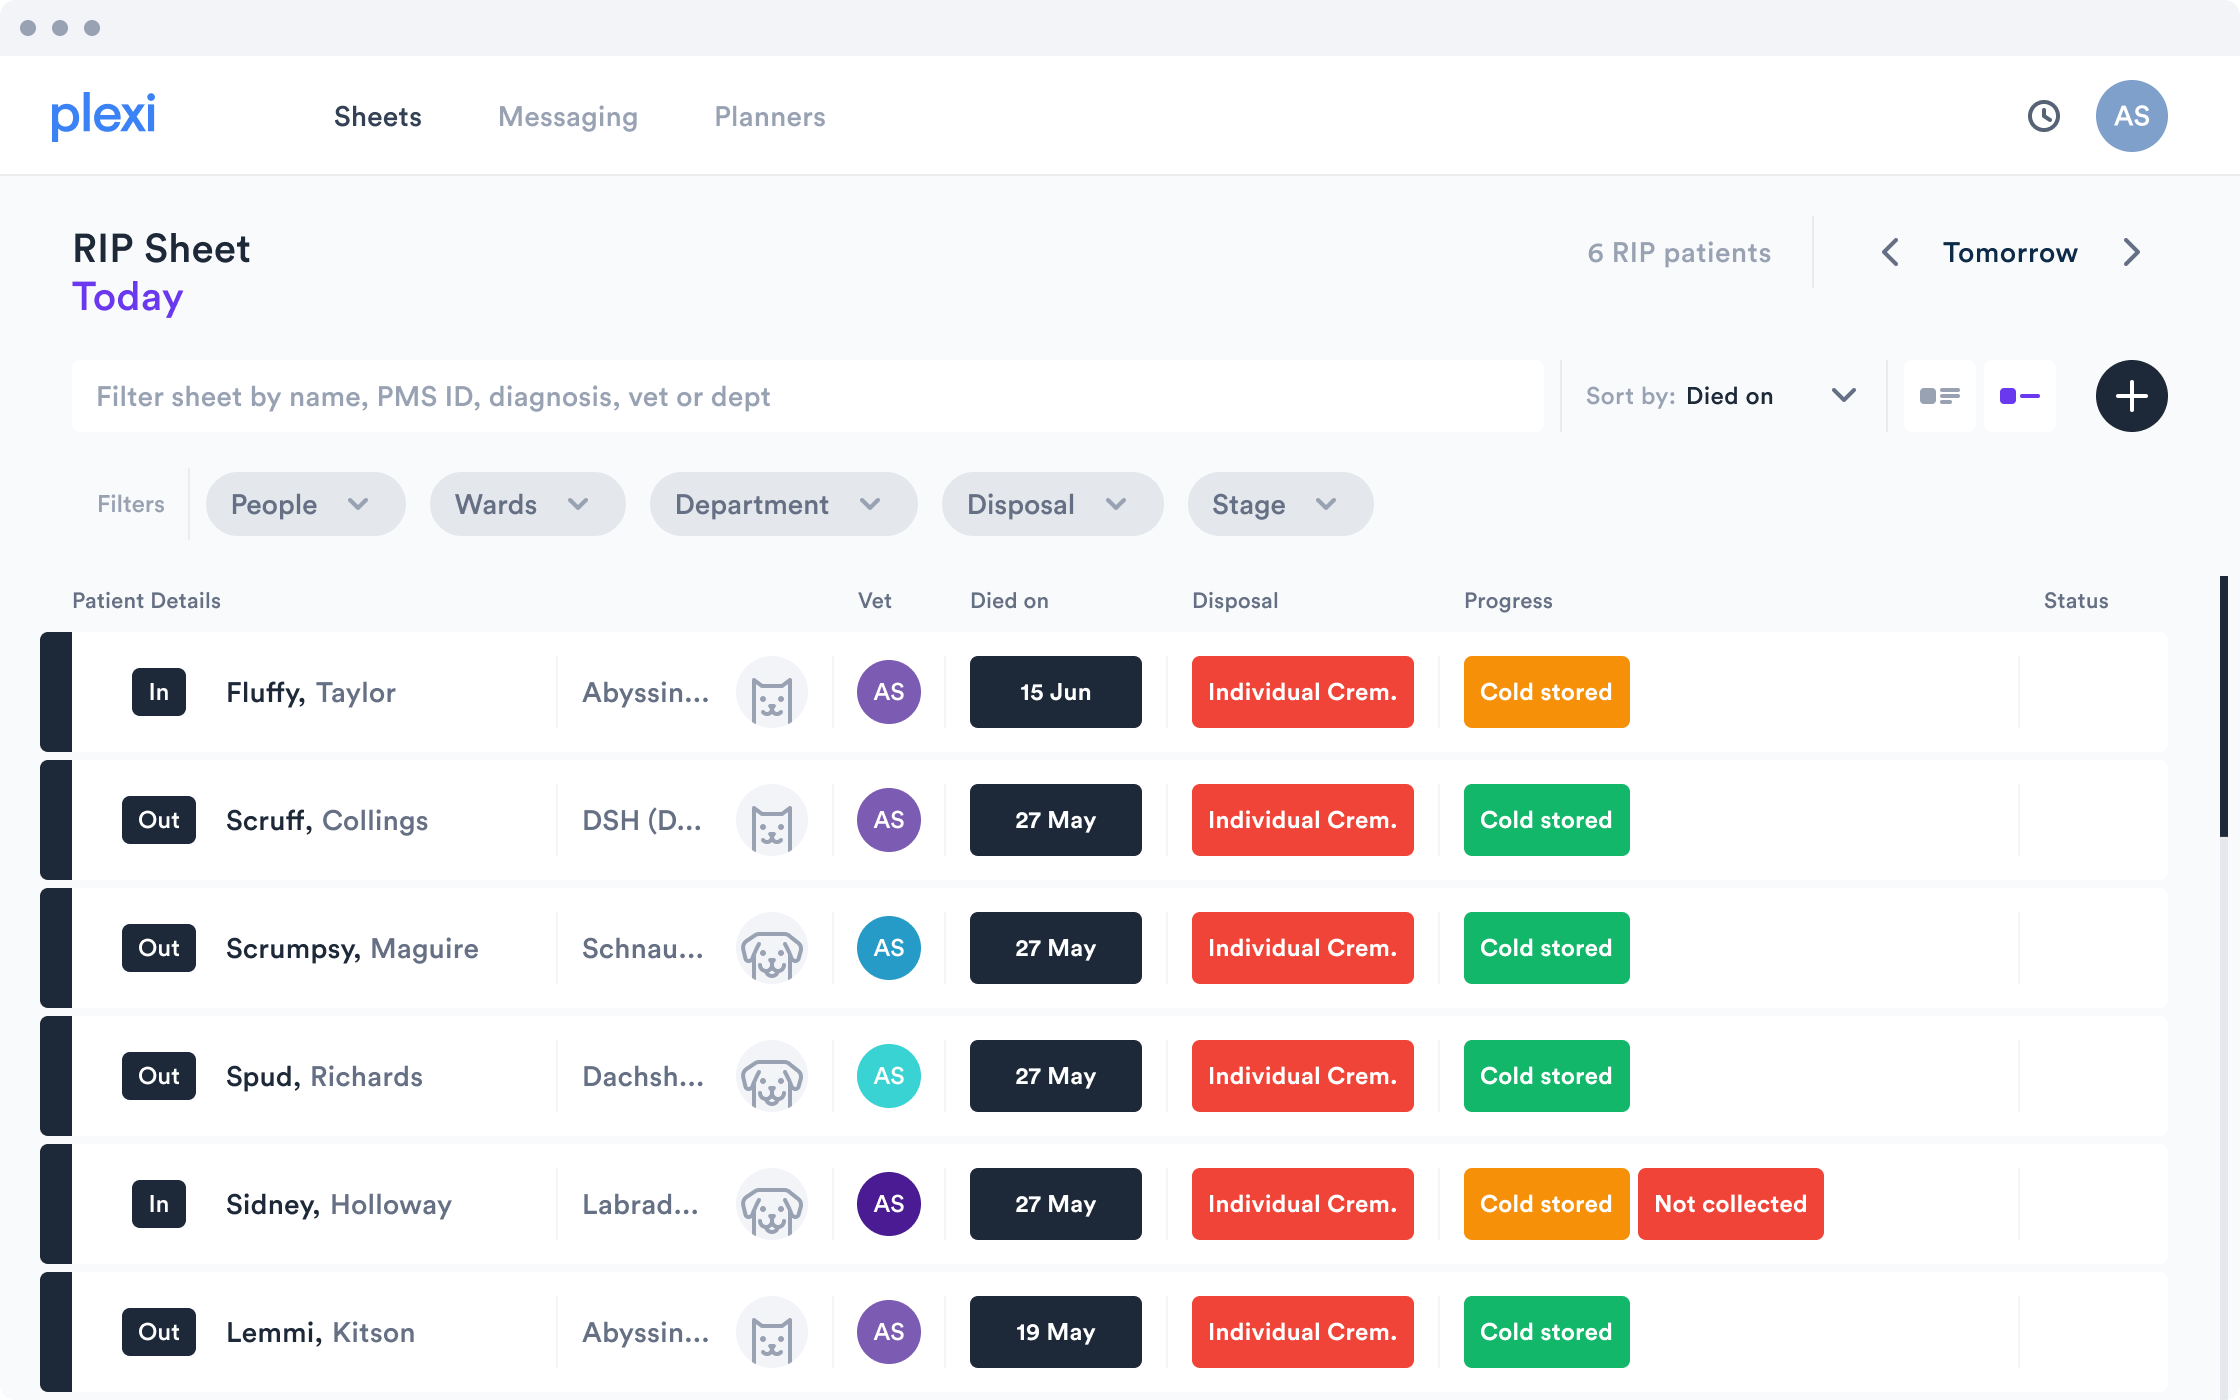Click the filter sheet search field
This screenshot has height=1400, width=2240.
806,396
